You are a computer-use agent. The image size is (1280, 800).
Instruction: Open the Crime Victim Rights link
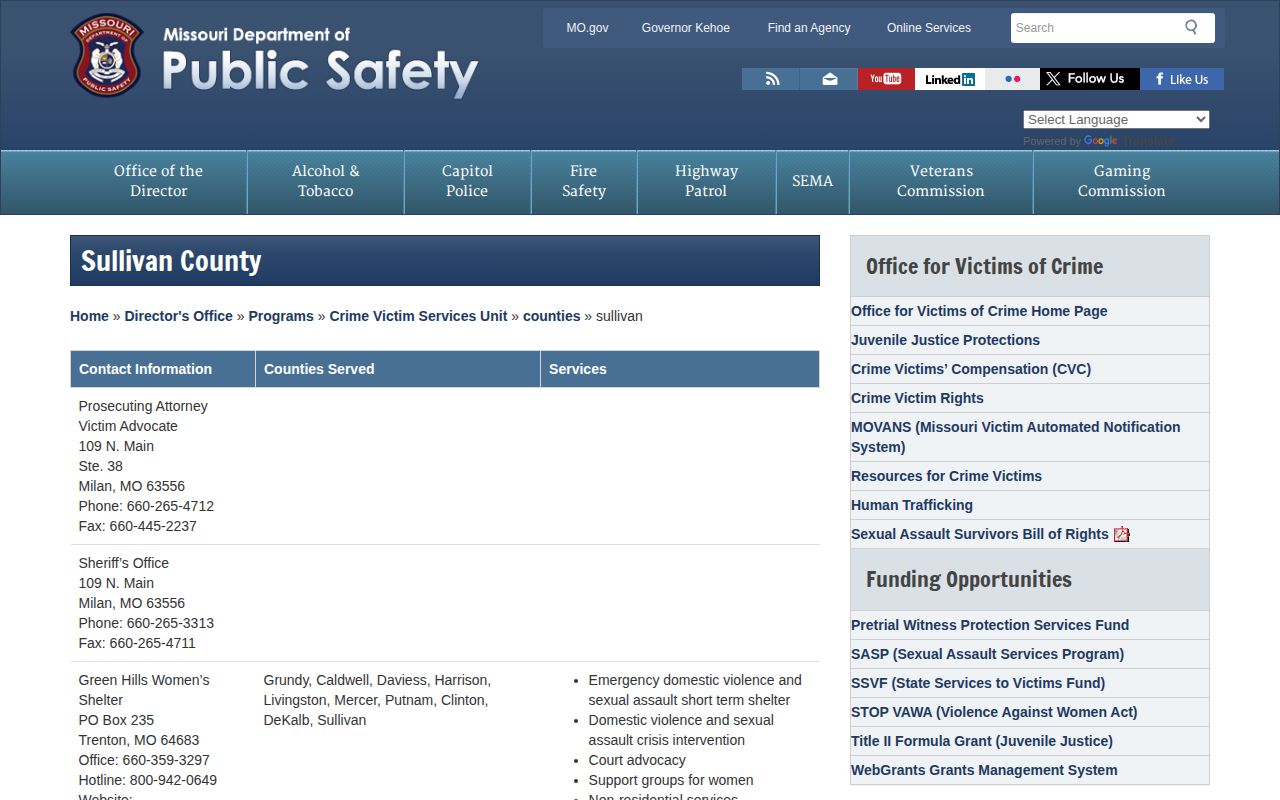(x=917, y=398)
